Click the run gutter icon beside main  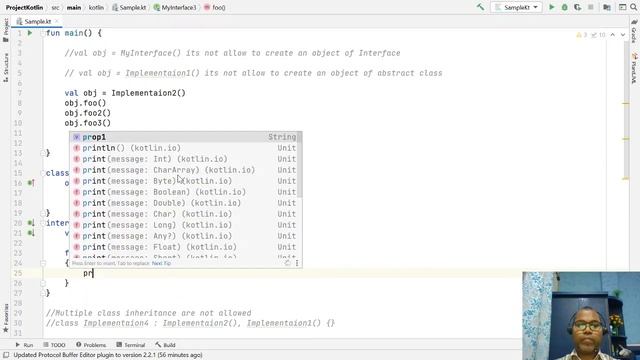point(30,33)
